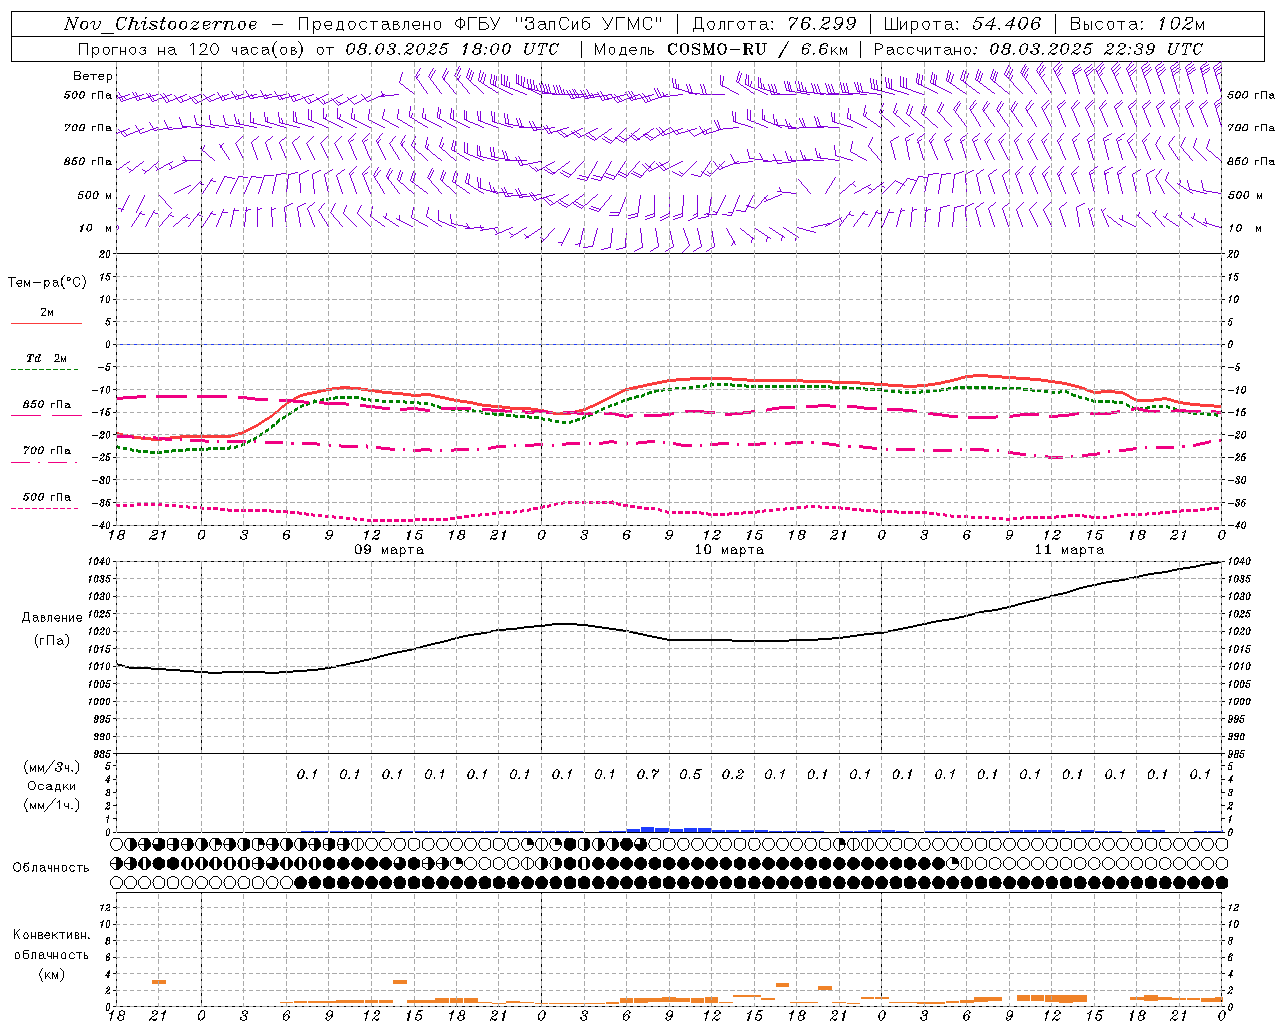The height and width of the screenshot is (1024, 1280).
Task: Click the '09 марта' date label
Action: [389, 550]
